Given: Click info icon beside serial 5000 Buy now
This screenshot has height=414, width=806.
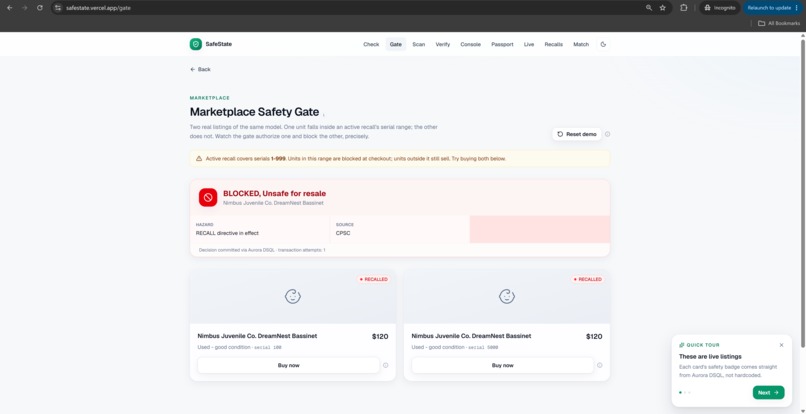Looking at the screenshot, I should (x=599, y=365).
